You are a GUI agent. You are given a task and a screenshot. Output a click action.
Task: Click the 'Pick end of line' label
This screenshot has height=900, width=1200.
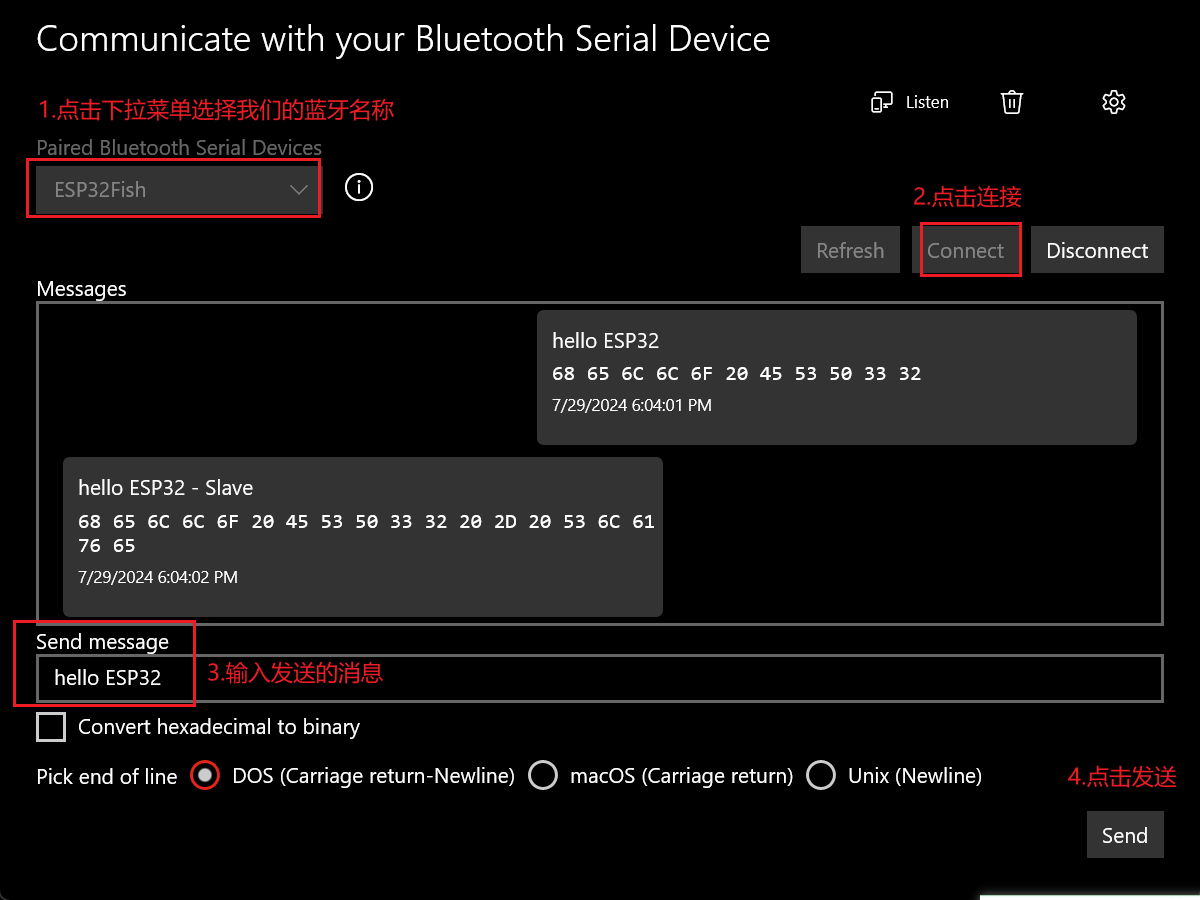pyautogui.click(x=107, y=776)
